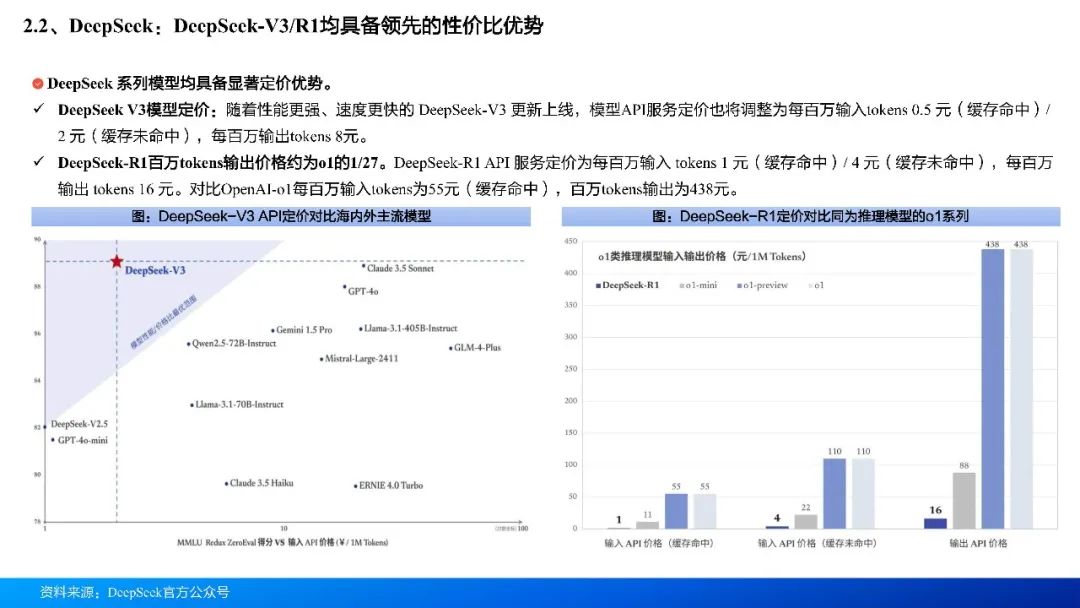Click the value label 22 above gray bar
This screenshot has height=608, width=1080.
tap(806, 507)
